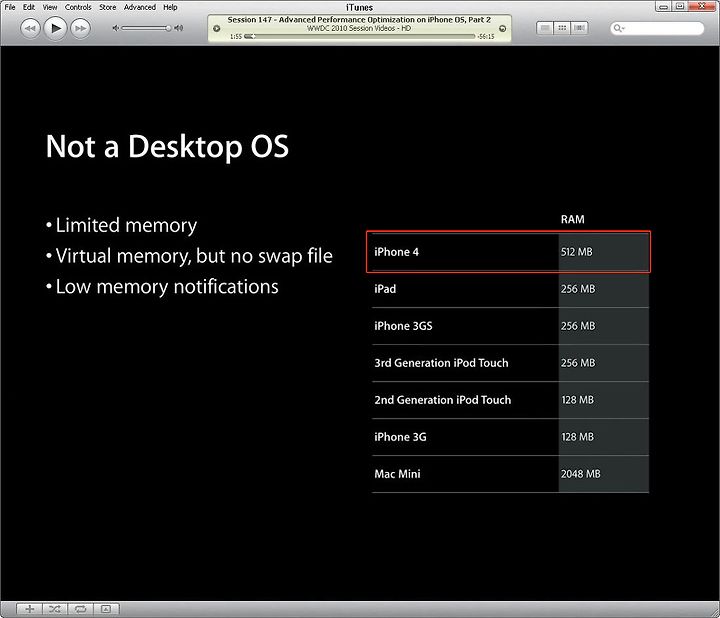Click the high volume speaker icon

coord(179,28)
